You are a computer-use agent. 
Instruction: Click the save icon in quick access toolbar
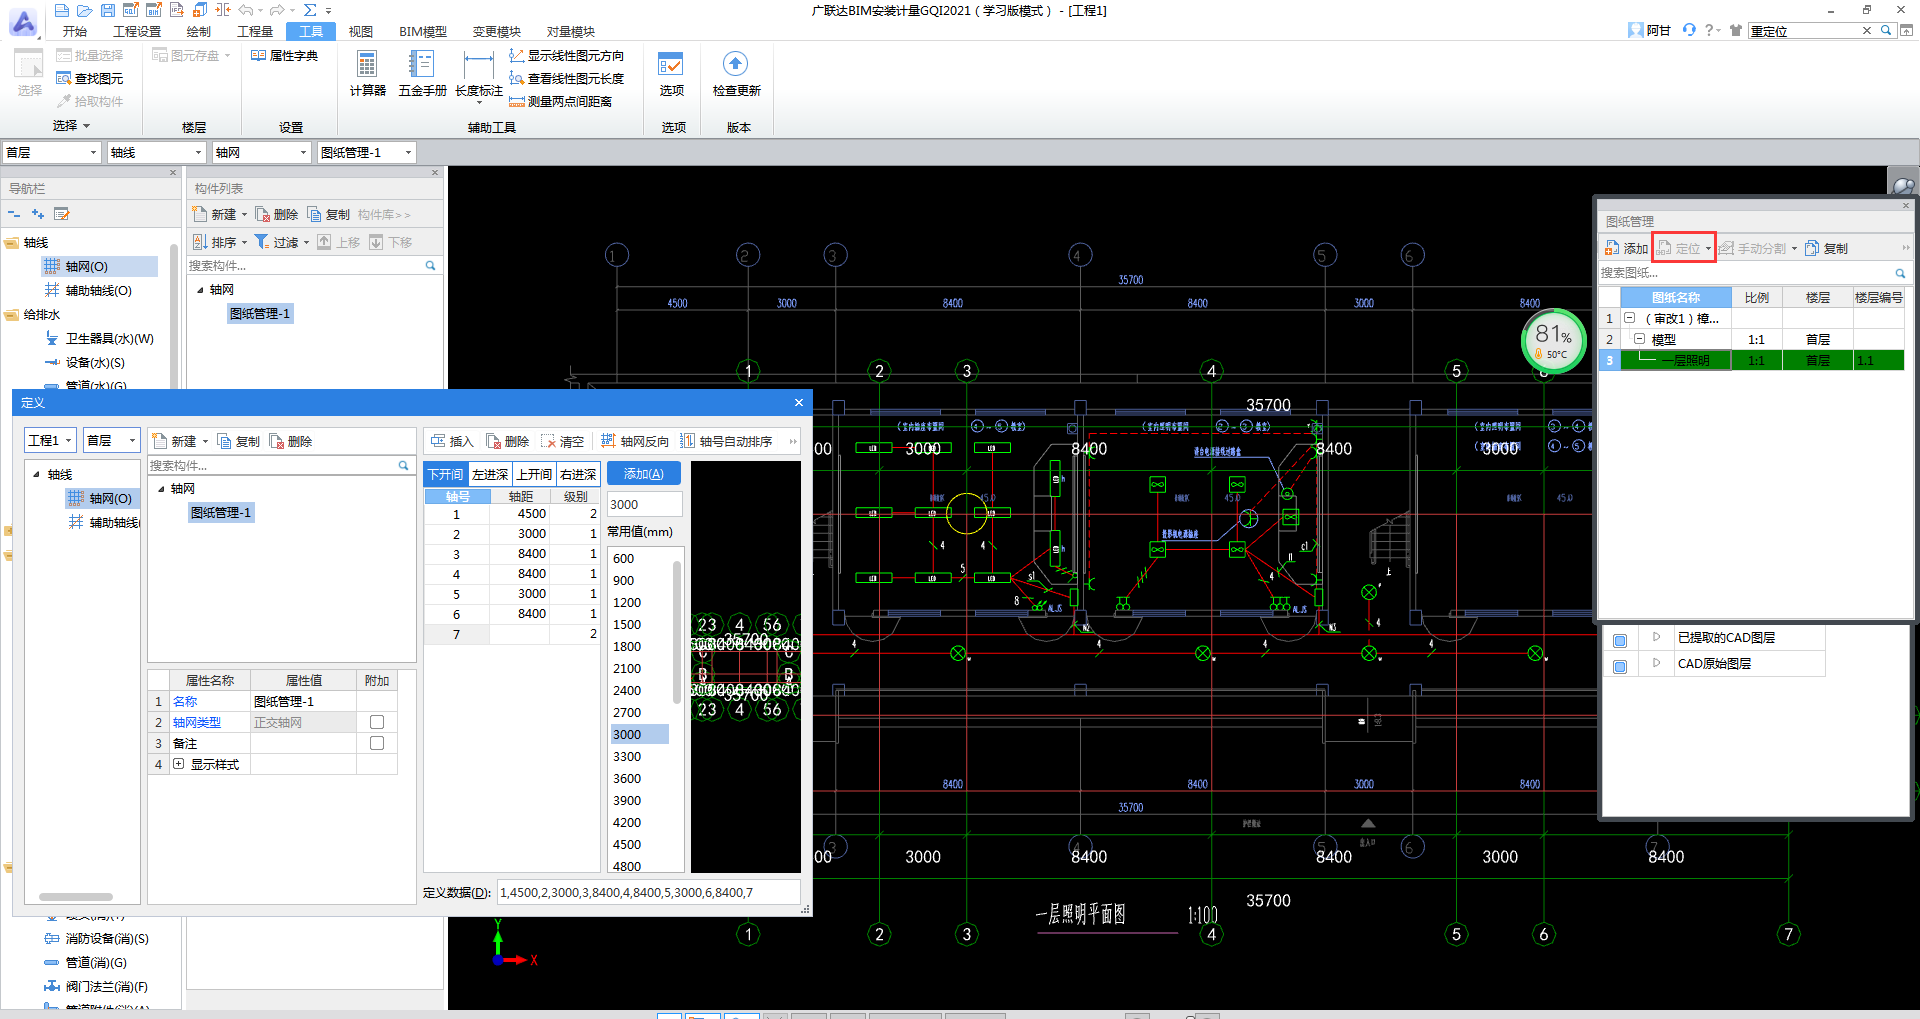tap(108, 10)
